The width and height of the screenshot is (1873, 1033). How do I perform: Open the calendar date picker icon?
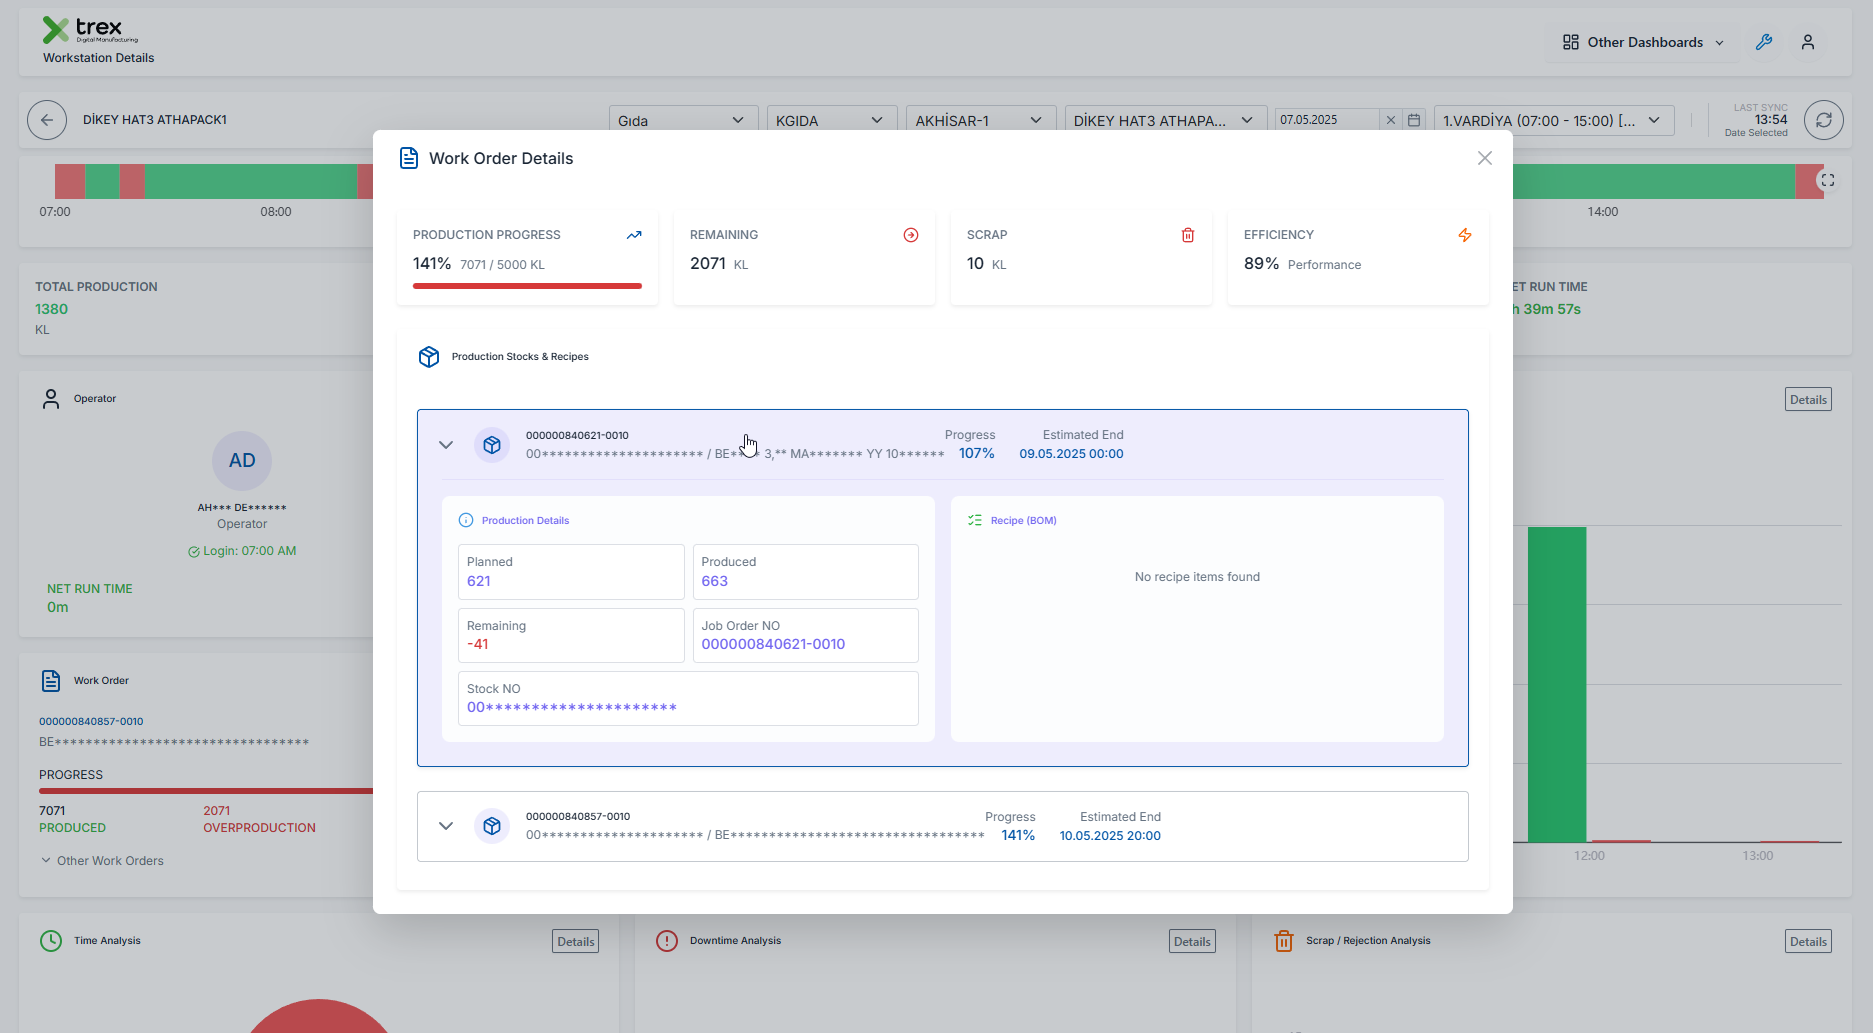pos(1414,120)
